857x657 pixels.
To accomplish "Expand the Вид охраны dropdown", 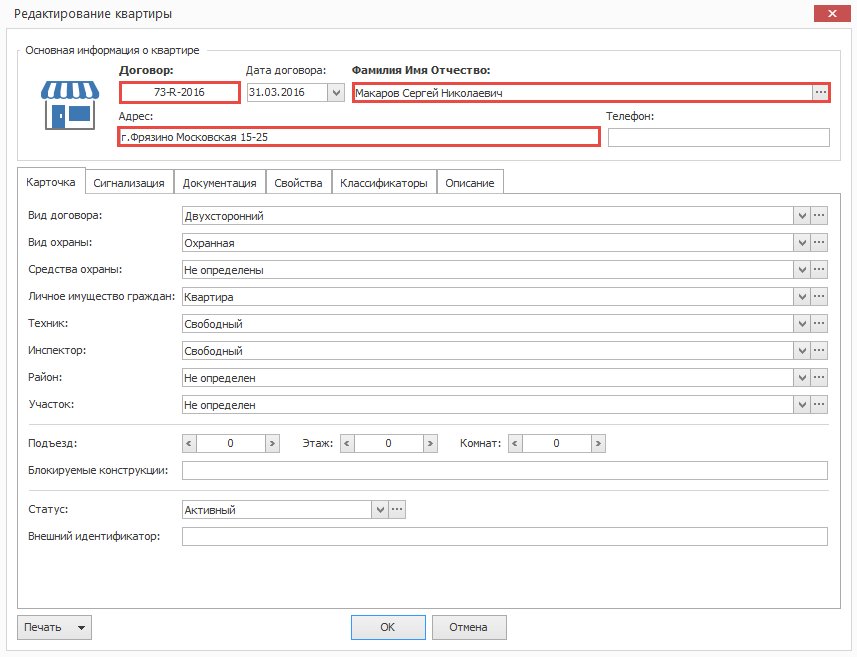I will point(802,242).
